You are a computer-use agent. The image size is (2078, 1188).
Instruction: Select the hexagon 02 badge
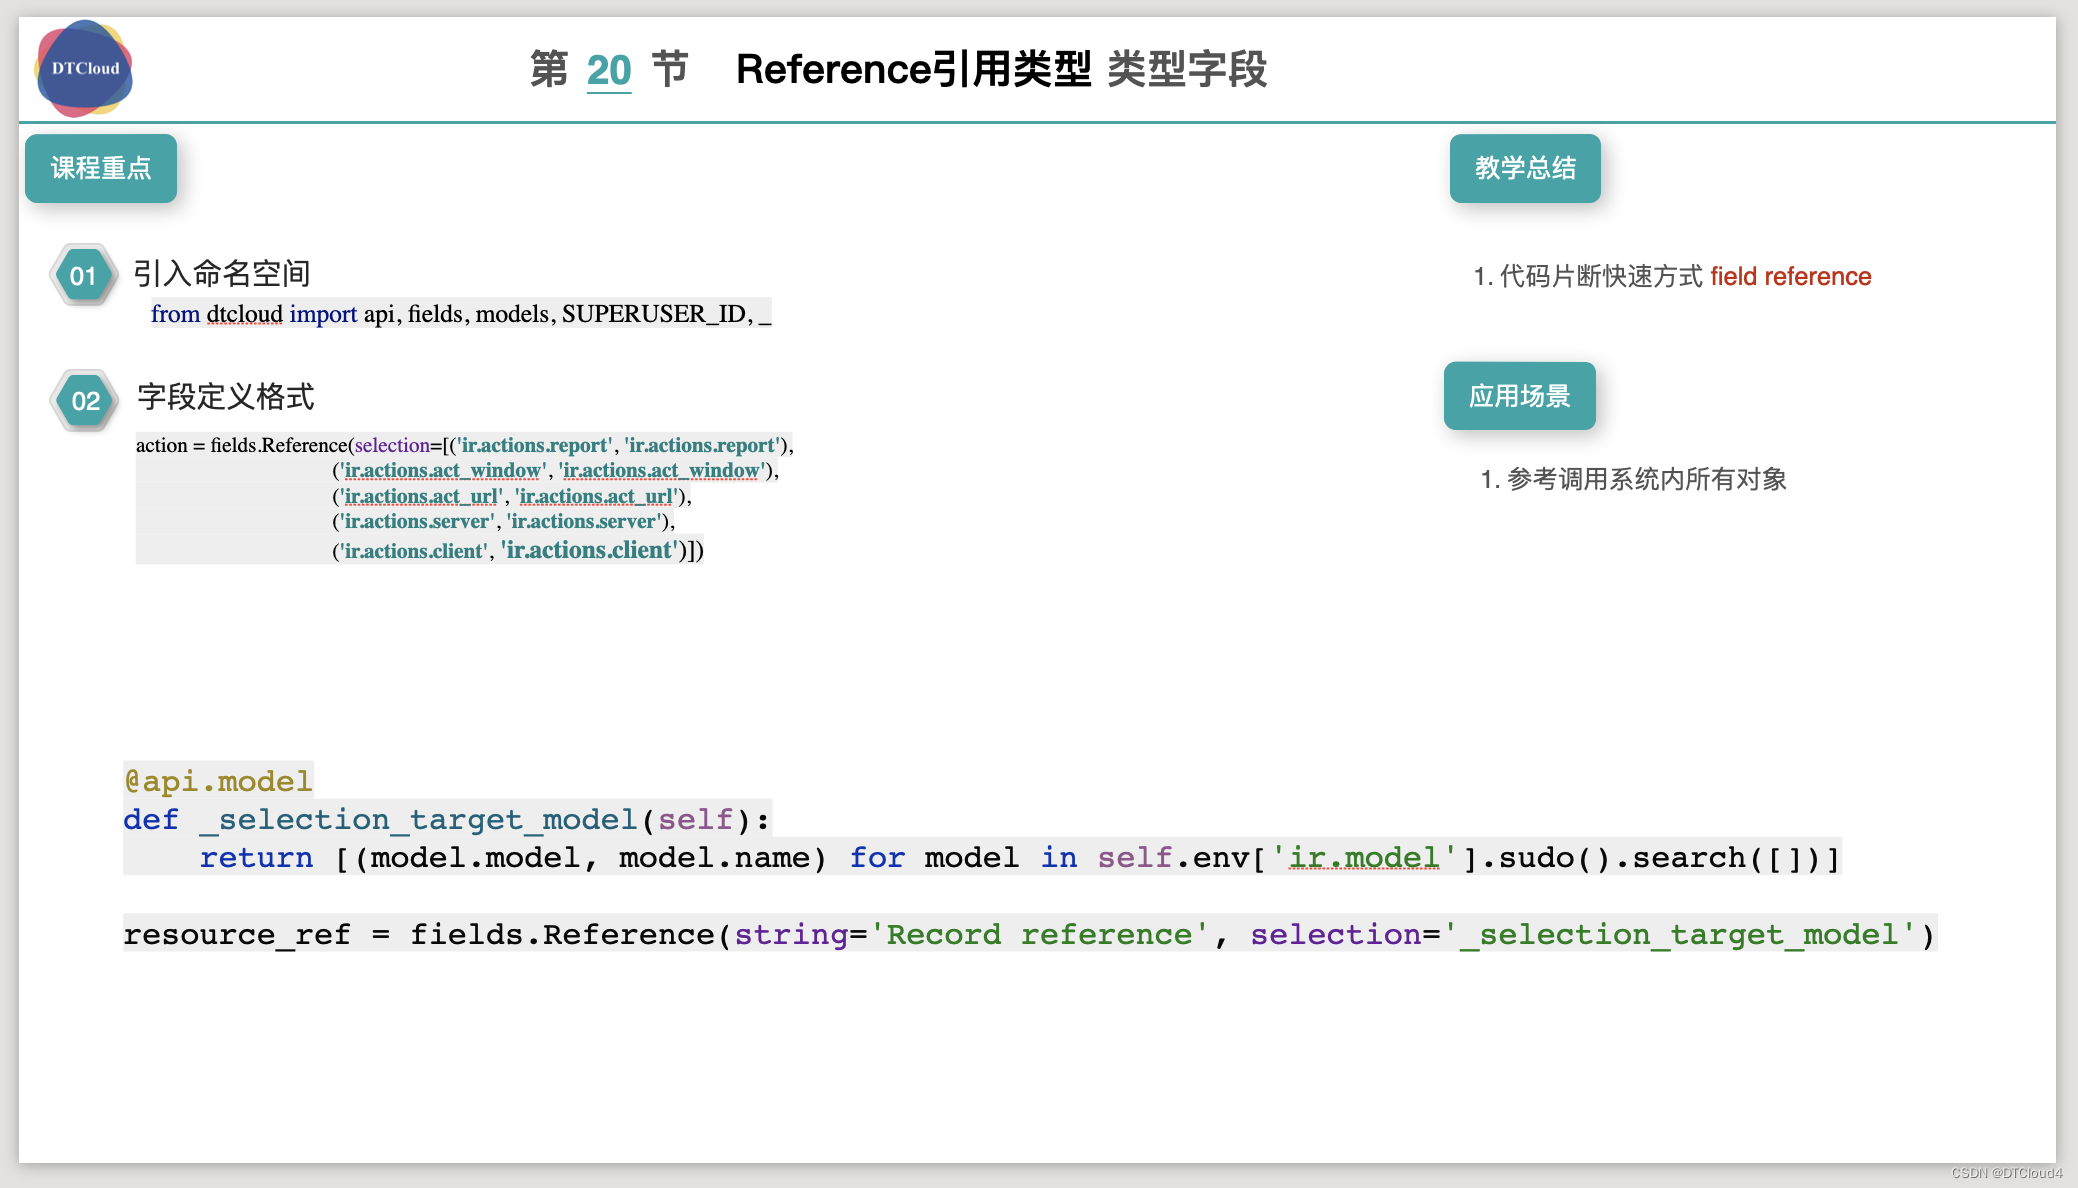point(84,400)
